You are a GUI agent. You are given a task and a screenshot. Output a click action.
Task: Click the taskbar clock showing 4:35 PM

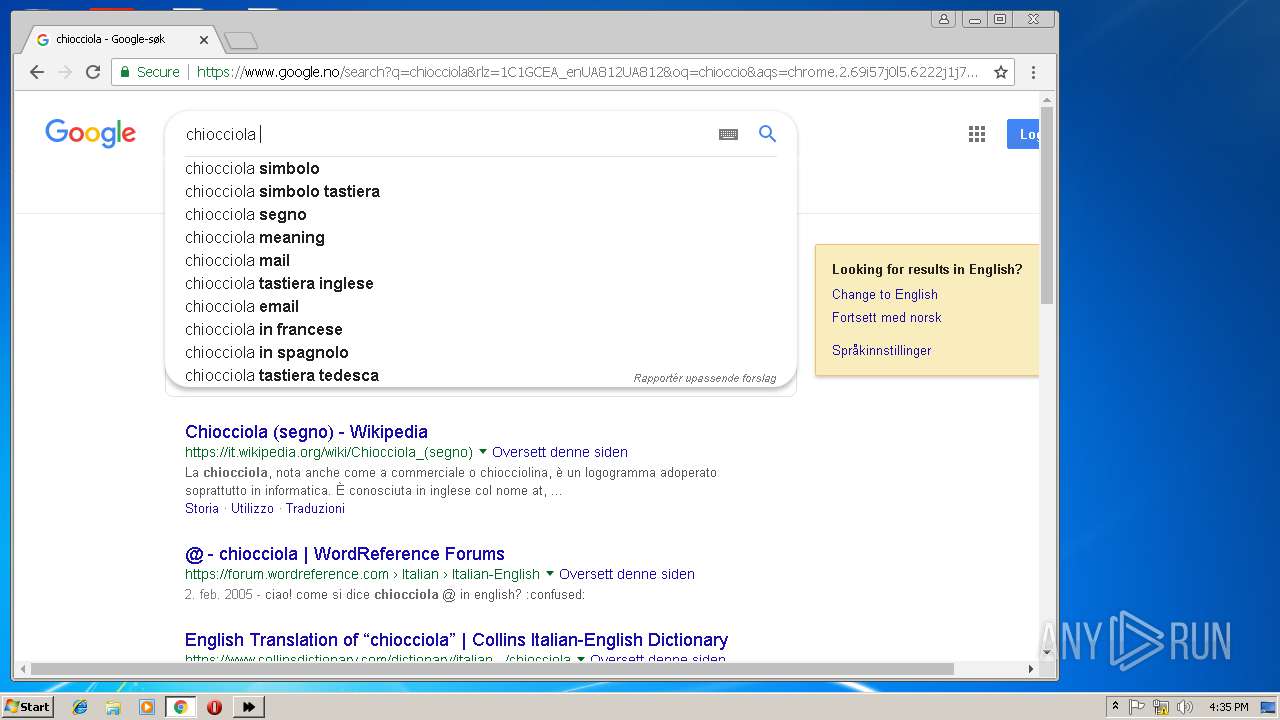(x=1228, y=707)
